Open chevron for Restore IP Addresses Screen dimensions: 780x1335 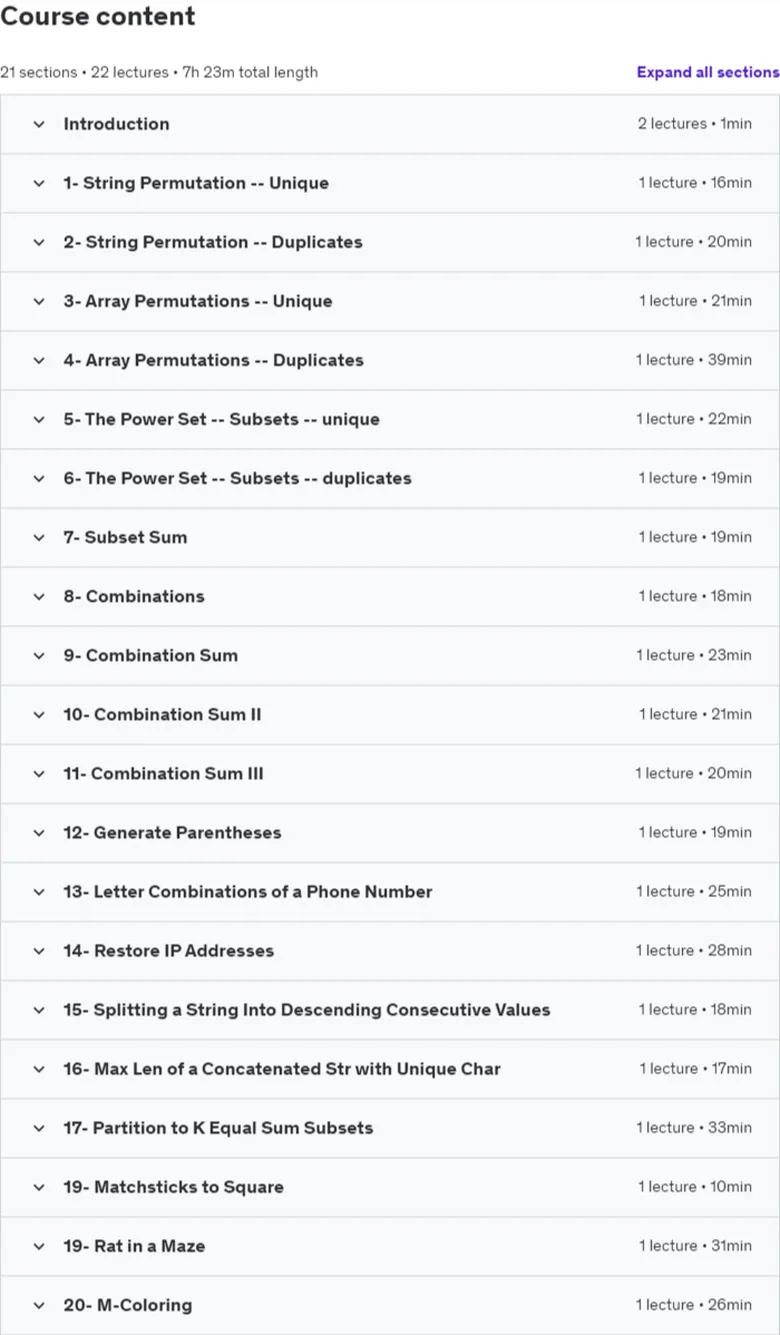tap(39, 950)
